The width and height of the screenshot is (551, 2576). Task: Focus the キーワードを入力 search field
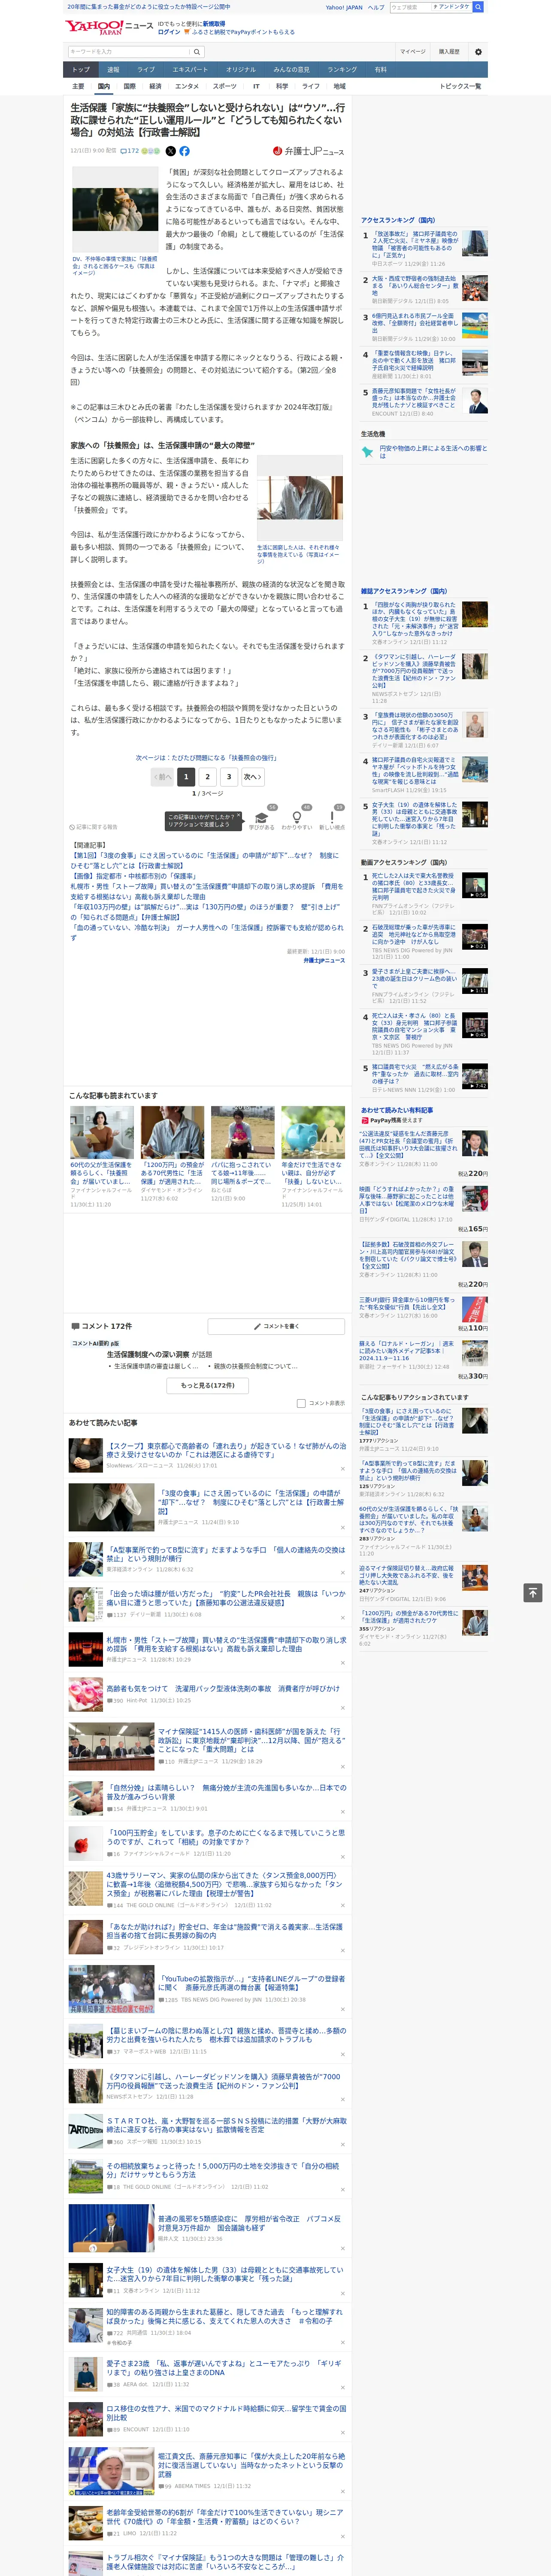129,51
